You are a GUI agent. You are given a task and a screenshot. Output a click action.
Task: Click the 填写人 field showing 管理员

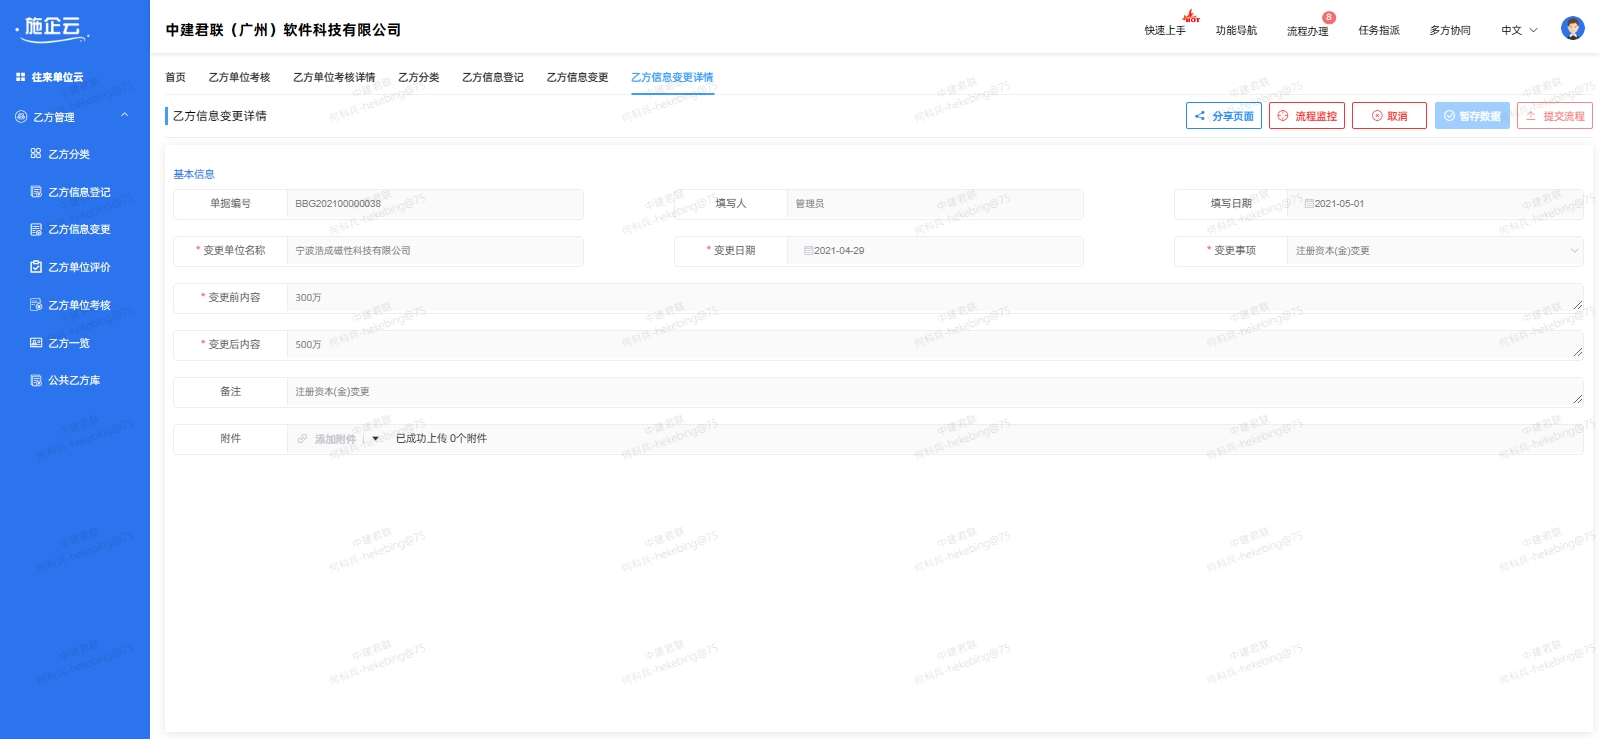tap(935, 204)
